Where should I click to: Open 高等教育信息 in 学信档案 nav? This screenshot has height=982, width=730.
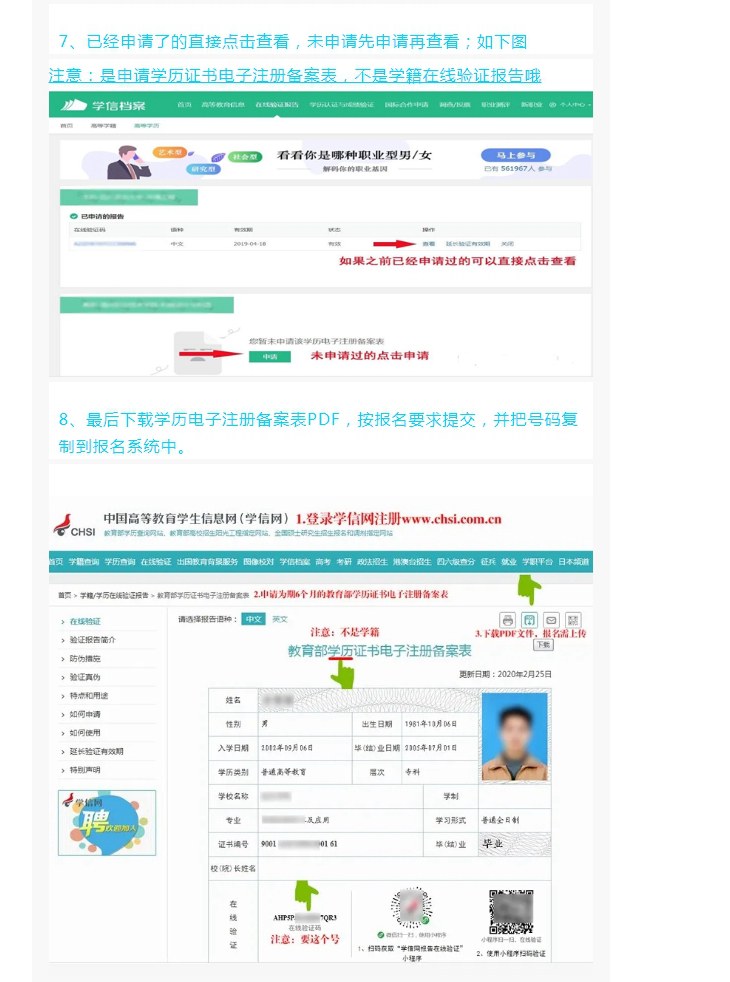[x=223, y=105]
